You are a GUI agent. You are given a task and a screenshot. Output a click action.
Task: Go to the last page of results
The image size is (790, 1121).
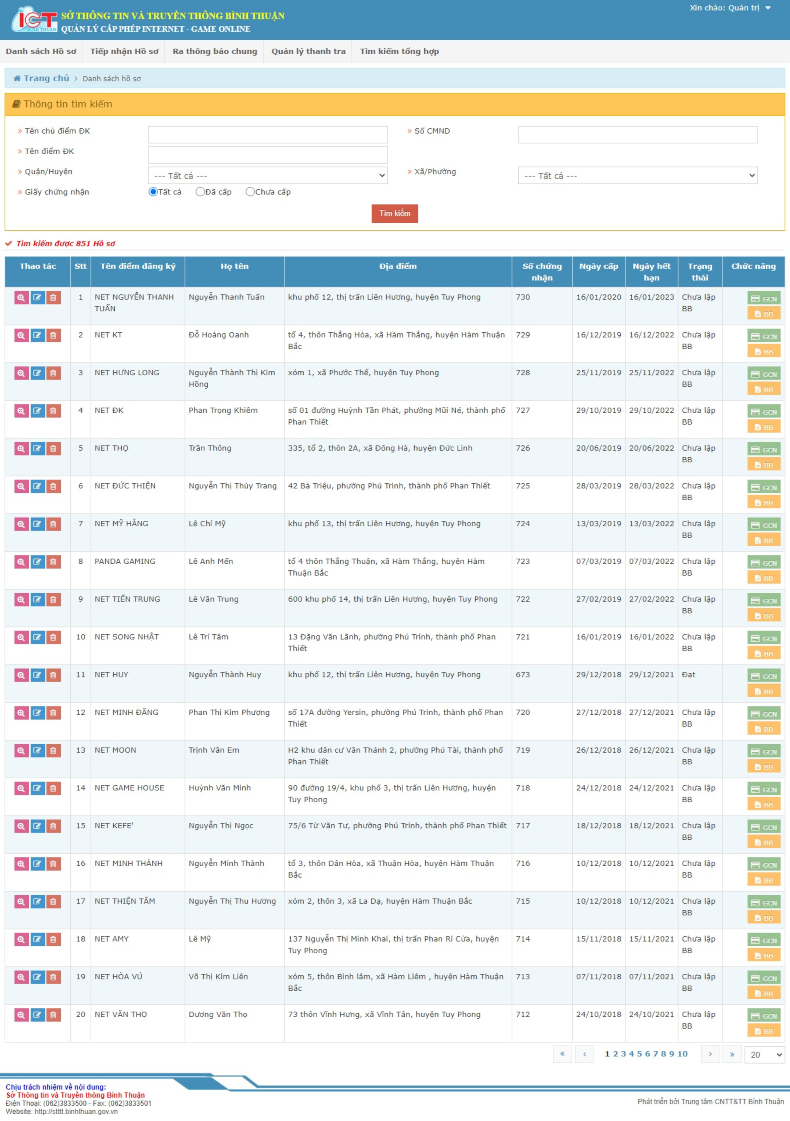[x=732, y=1054]
